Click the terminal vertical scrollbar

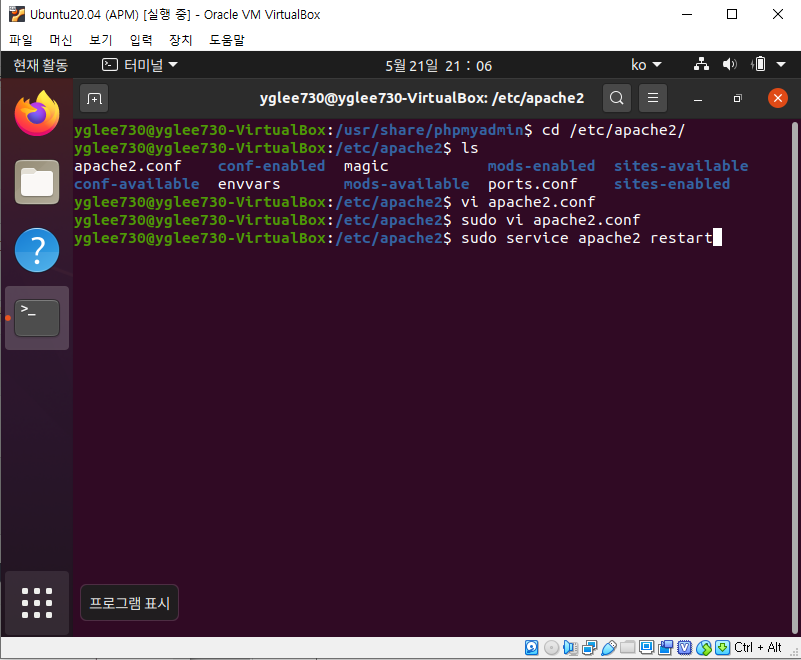pos(794,377)
